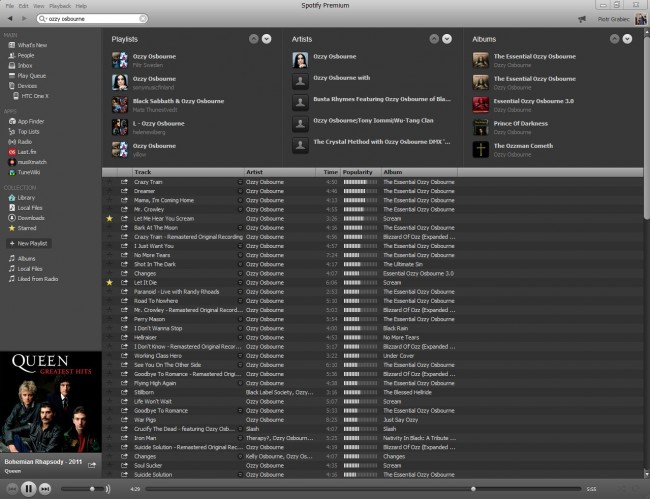The height and width of the screenshot is (499, 650).
Task: Open the Prince Of Darkness album
Action: [521, 124]
